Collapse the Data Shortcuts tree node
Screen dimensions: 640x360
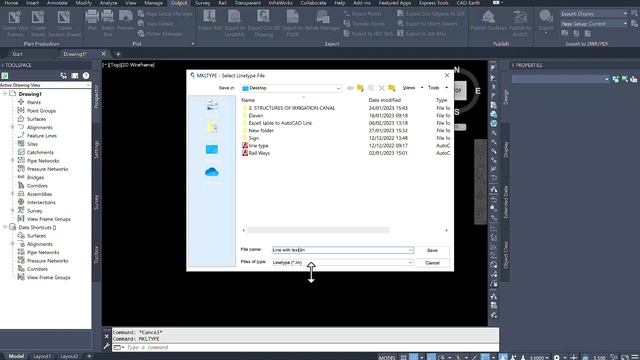tap(5, 227)
